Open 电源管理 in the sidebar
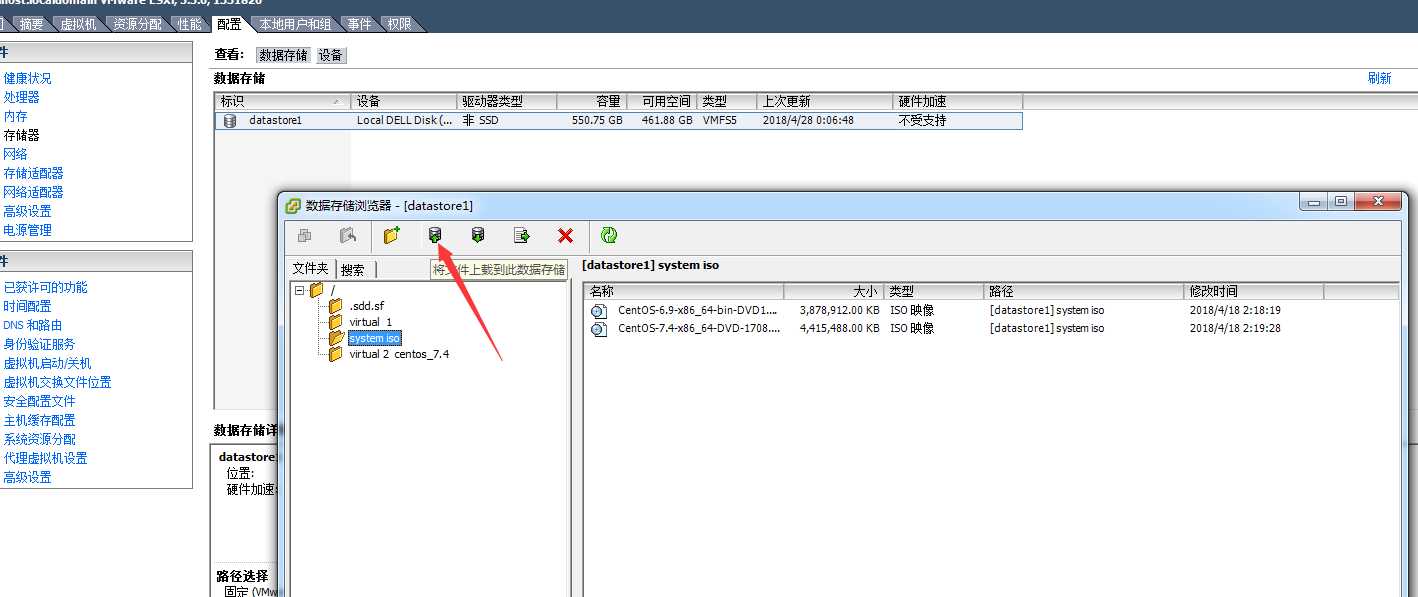The width and height of the screenshot is (1418, 597). (x=27, y=230)
